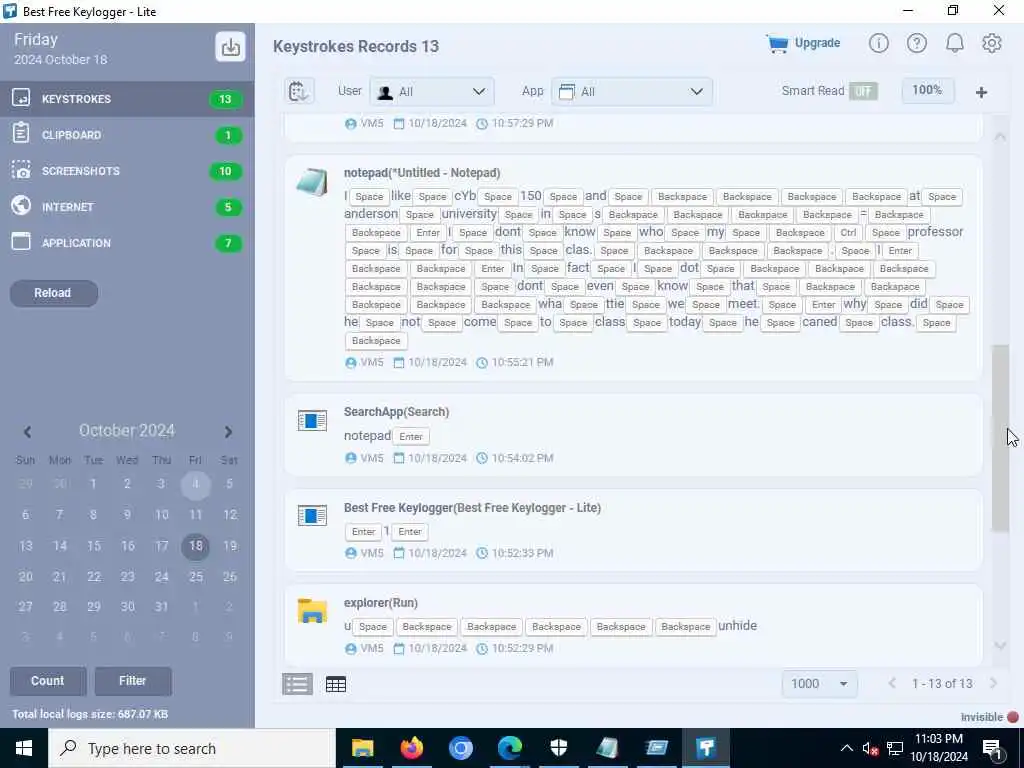The image size is (1024, 768).
Task: Click the scroll up arrow of records list
Action: [1000, 136]
